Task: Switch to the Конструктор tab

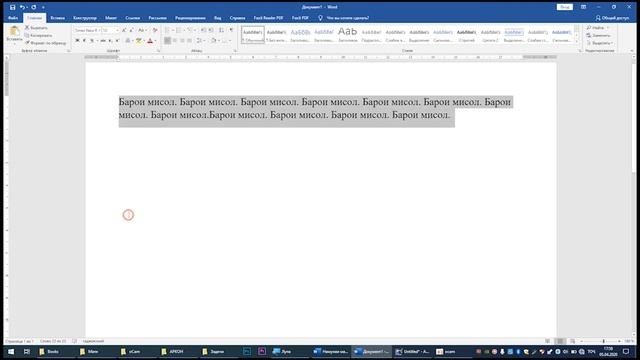Action: [x=85, y=18]
